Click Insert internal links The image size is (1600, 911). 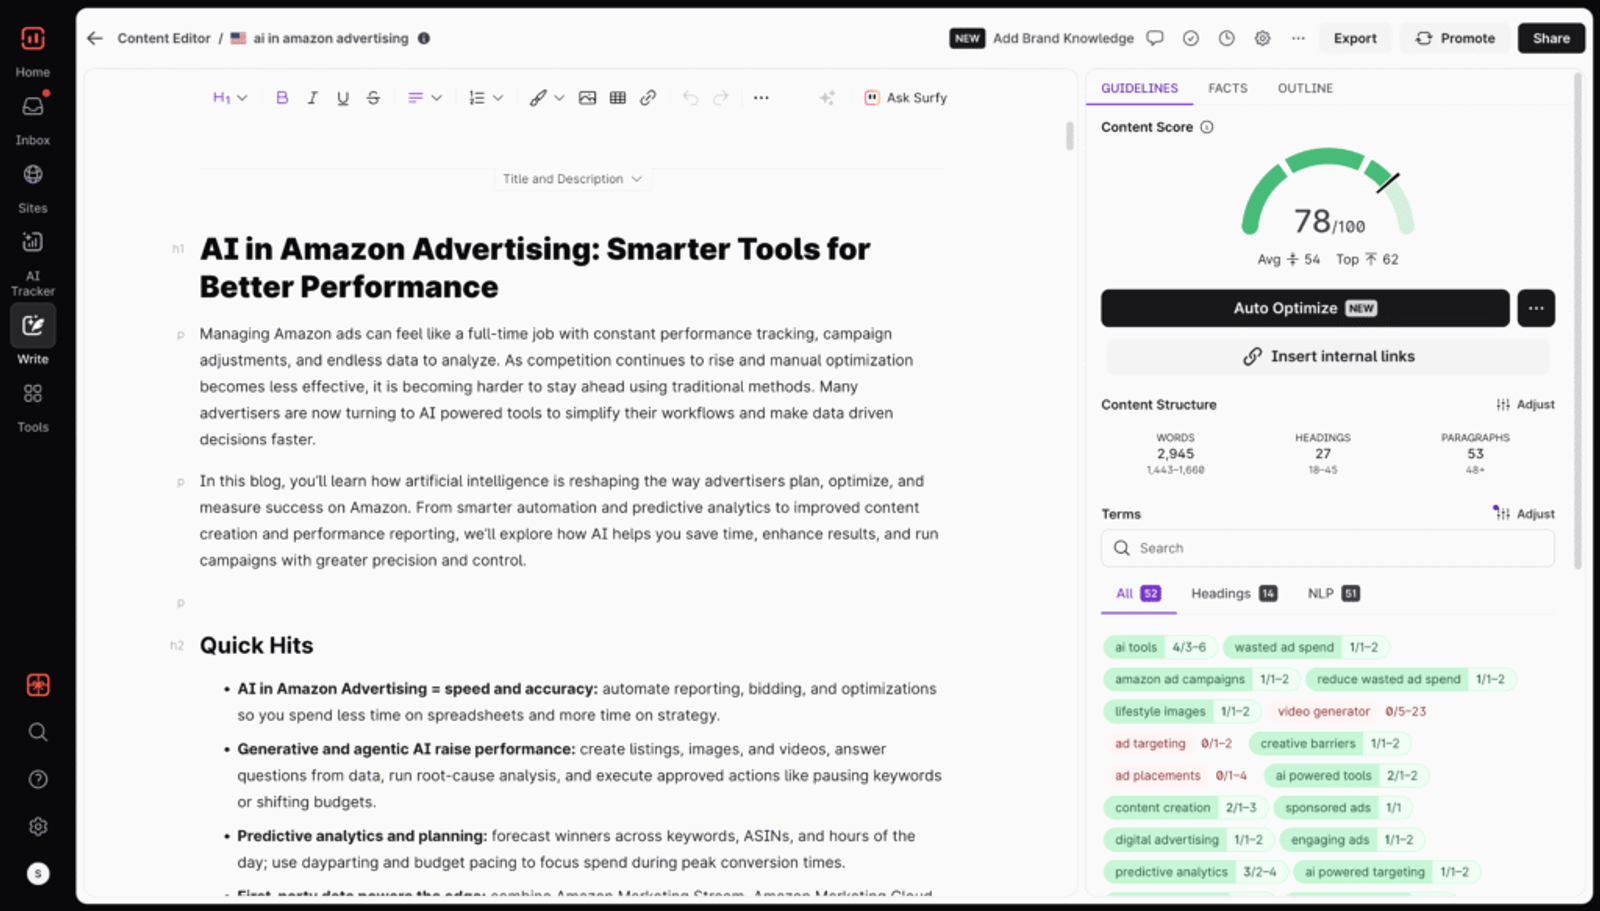click(x=1328, y=356)
